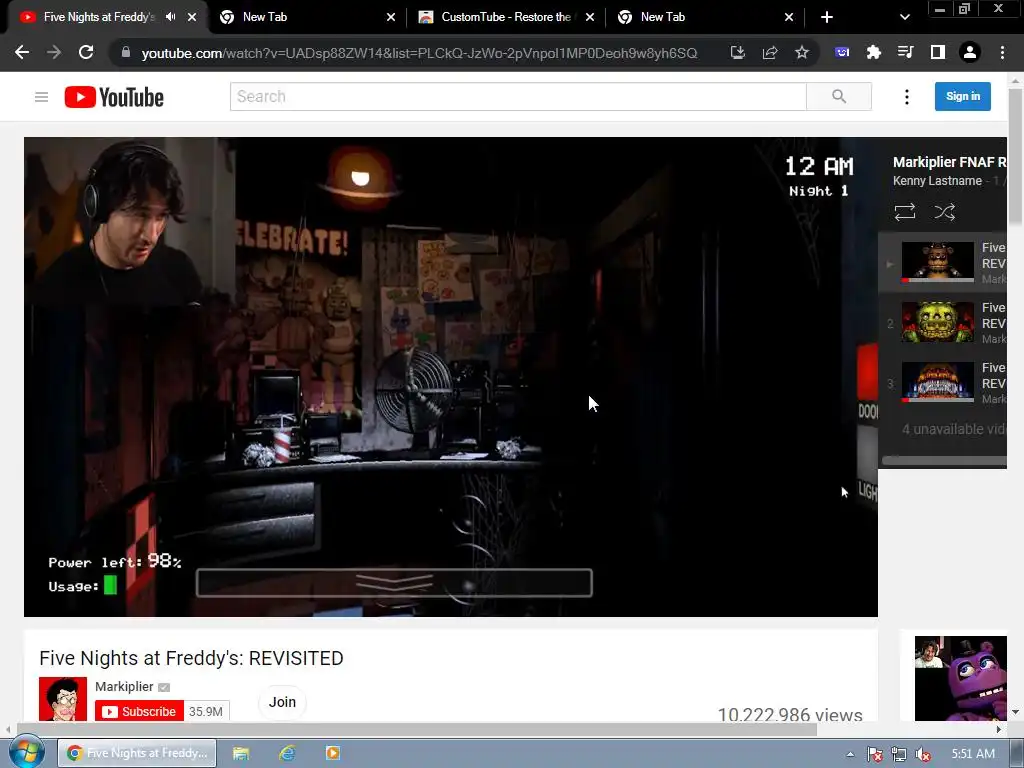Open the media control icon in toolbar

tap(906, 52)
